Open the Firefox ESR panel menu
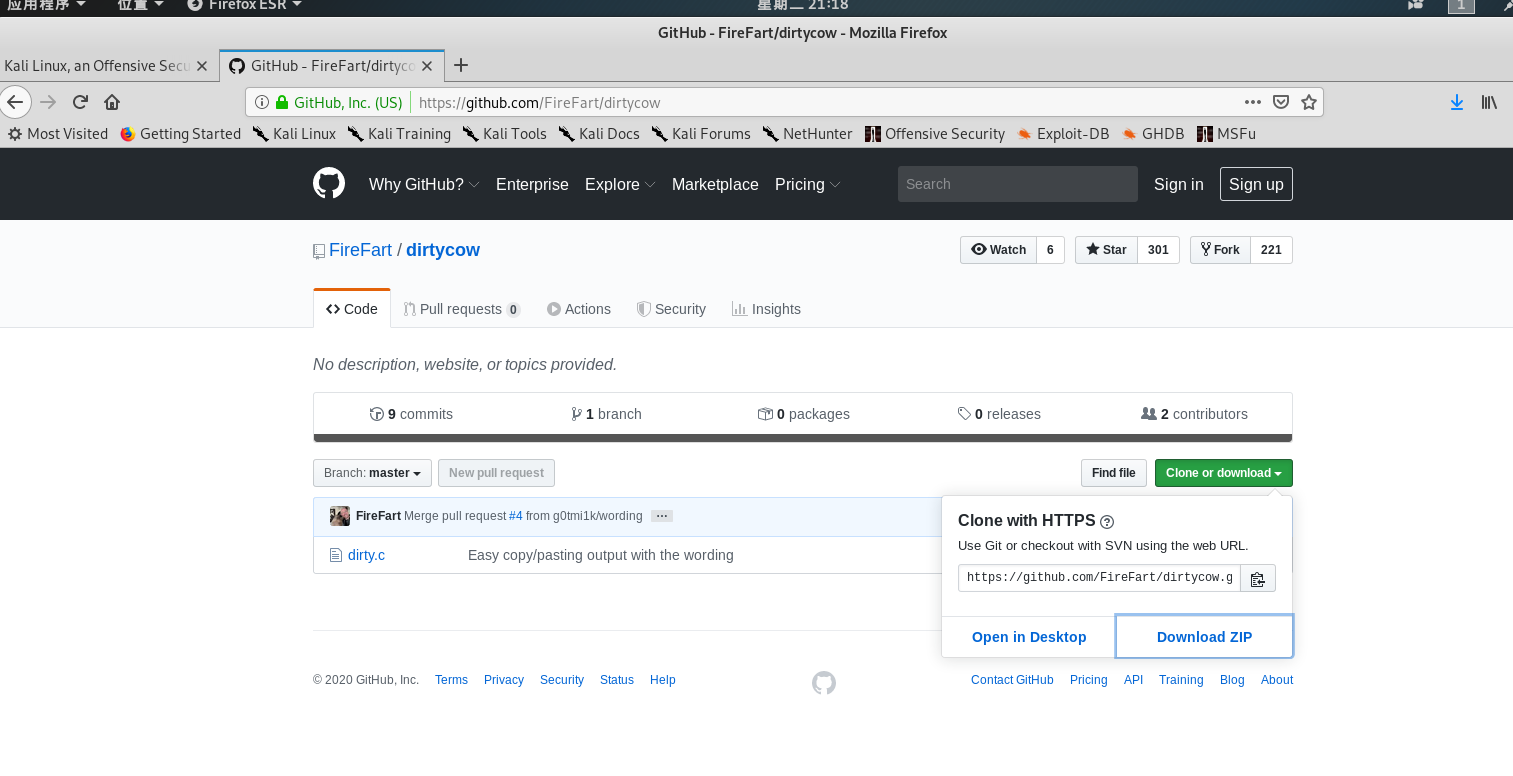This screenshot has width=1513, height=776. 245,5
